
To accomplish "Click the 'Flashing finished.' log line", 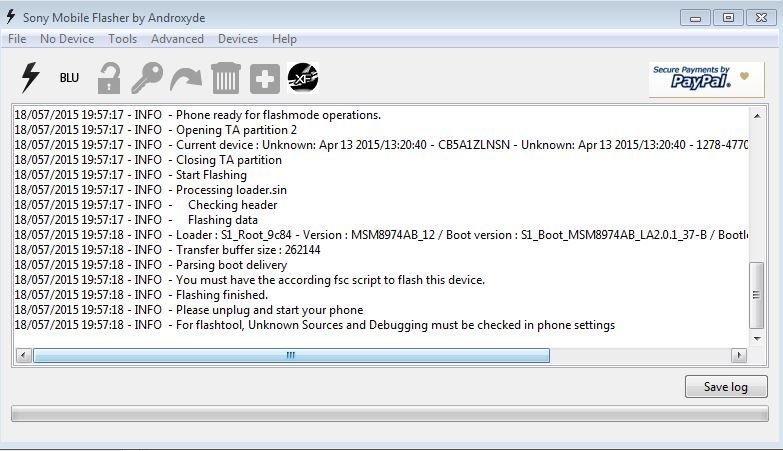I will coord(141,295).
